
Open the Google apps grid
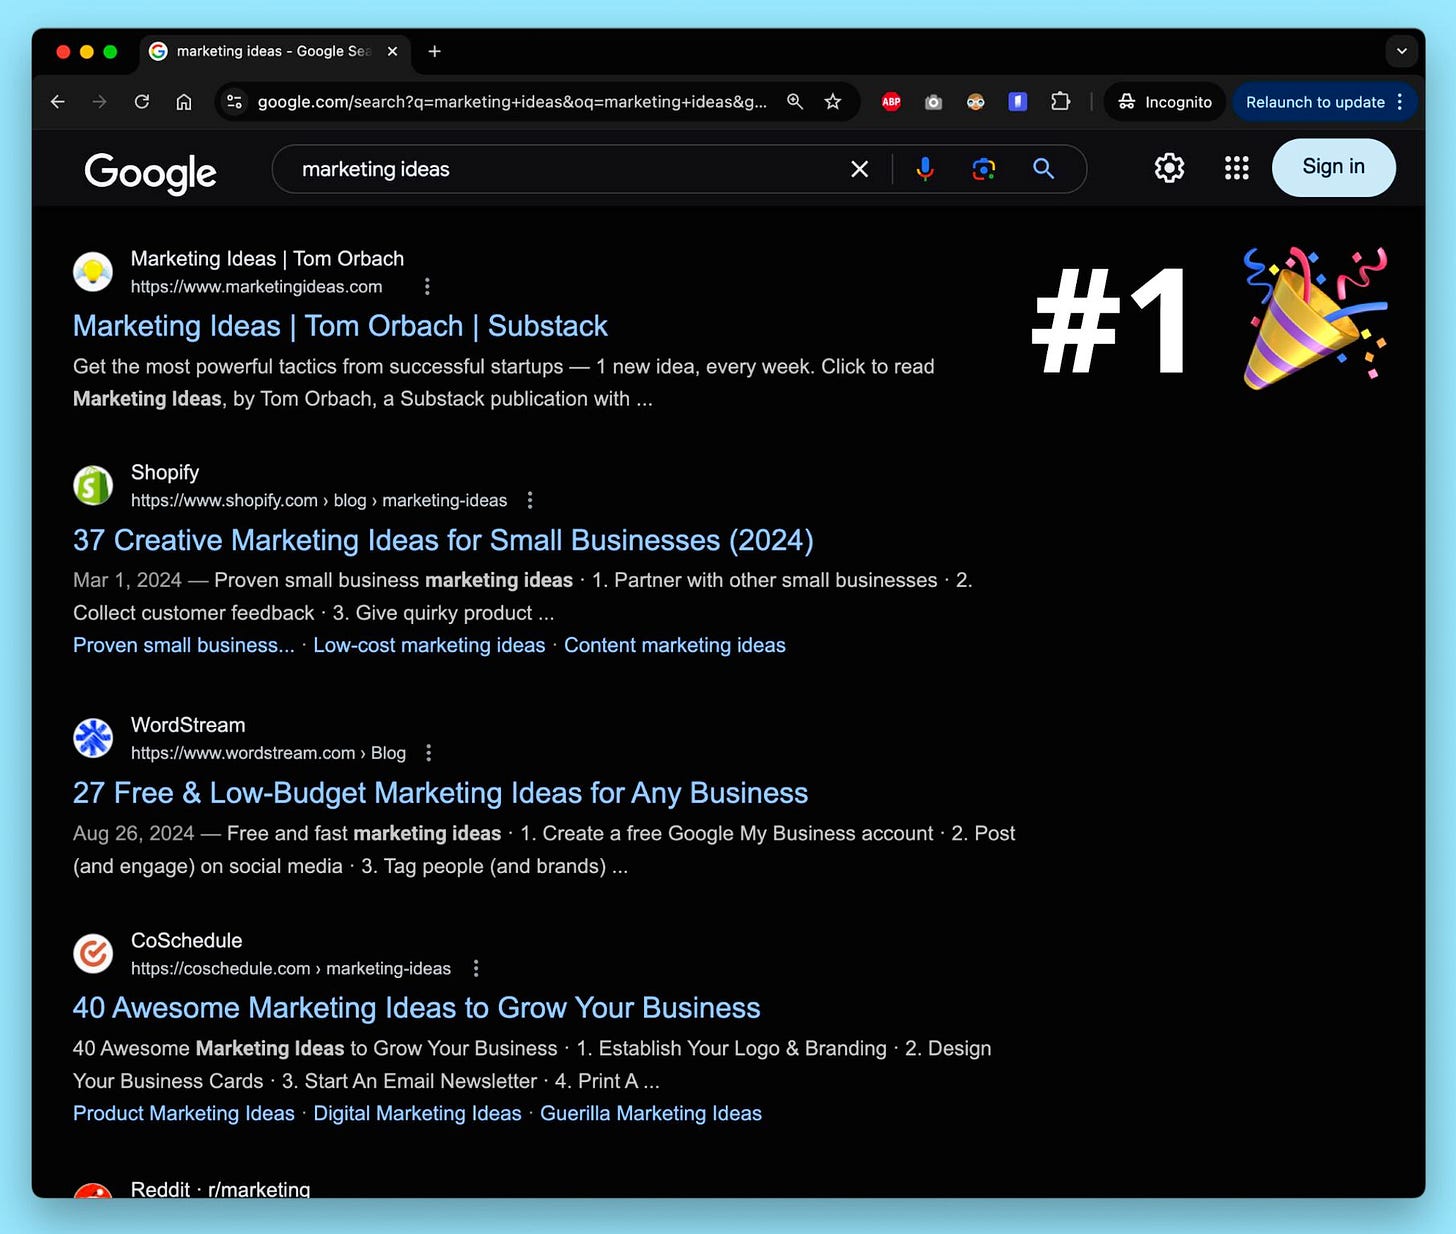[x=1237, y=168]
